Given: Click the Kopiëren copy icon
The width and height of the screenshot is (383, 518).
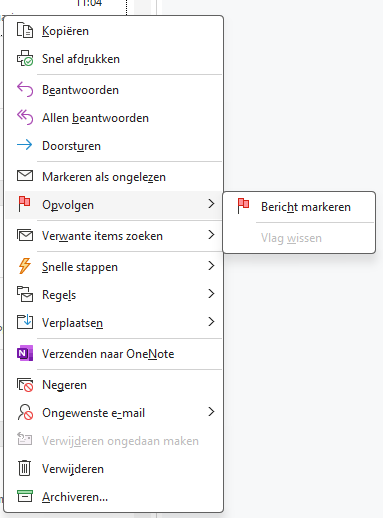Looking at the screenshot, I should click(x=25, y=30).
